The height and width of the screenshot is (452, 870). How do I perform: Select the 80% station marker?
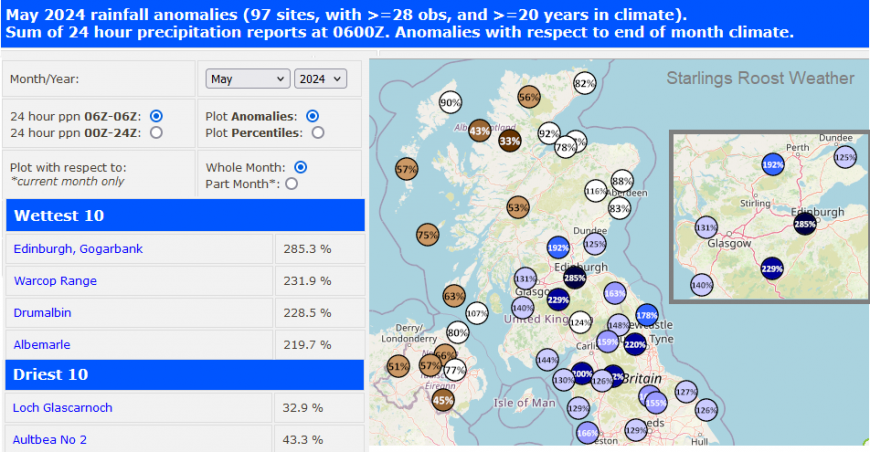pos(457,333)
